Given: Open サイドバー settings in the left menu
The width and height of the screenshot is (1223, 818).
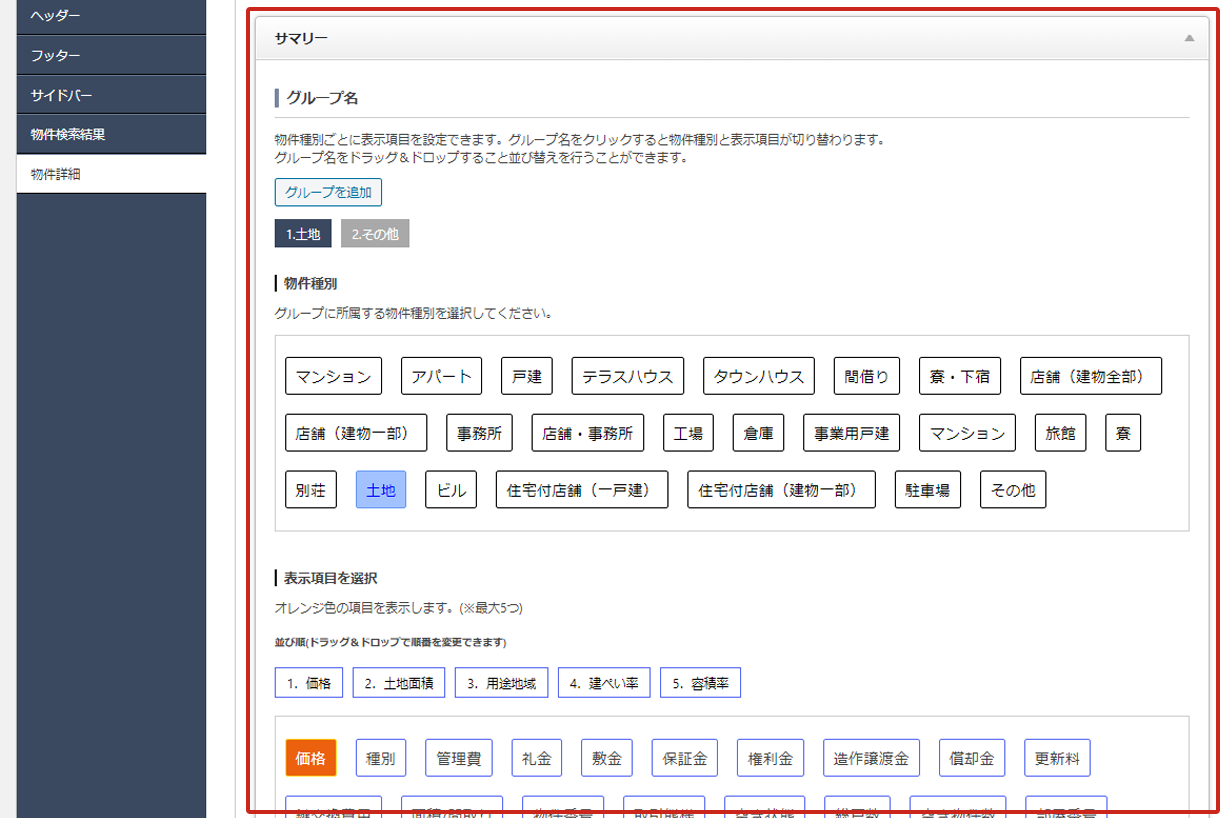Looking at the screenshot, I should pyautogui.click(x=111, y=95).
